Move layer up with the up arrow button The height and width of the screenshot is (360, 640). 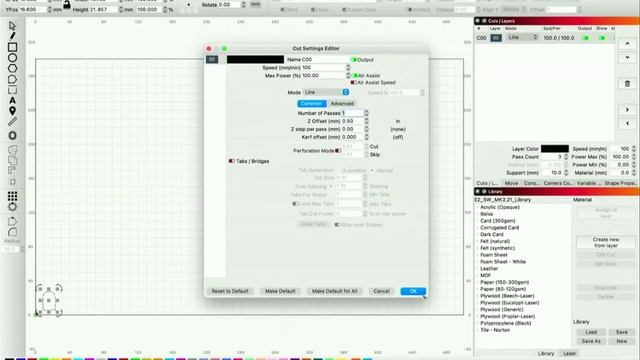(x=627, y=43)
